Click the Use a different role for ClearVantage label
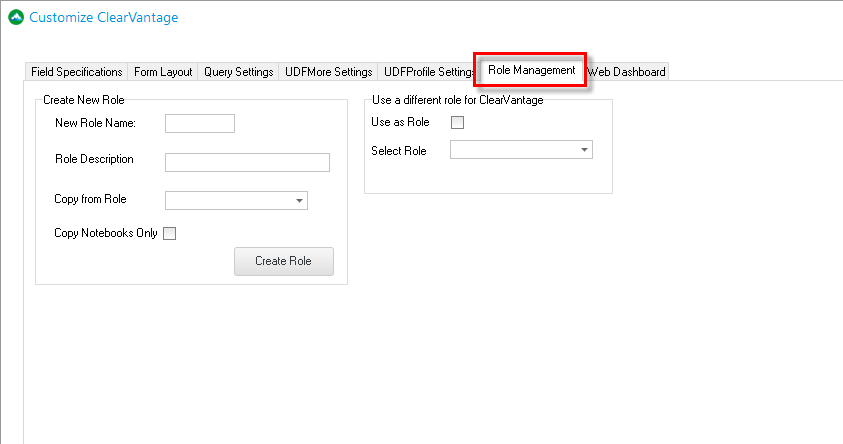This screenshot has width=843, height=444. (x=458, y=100)
